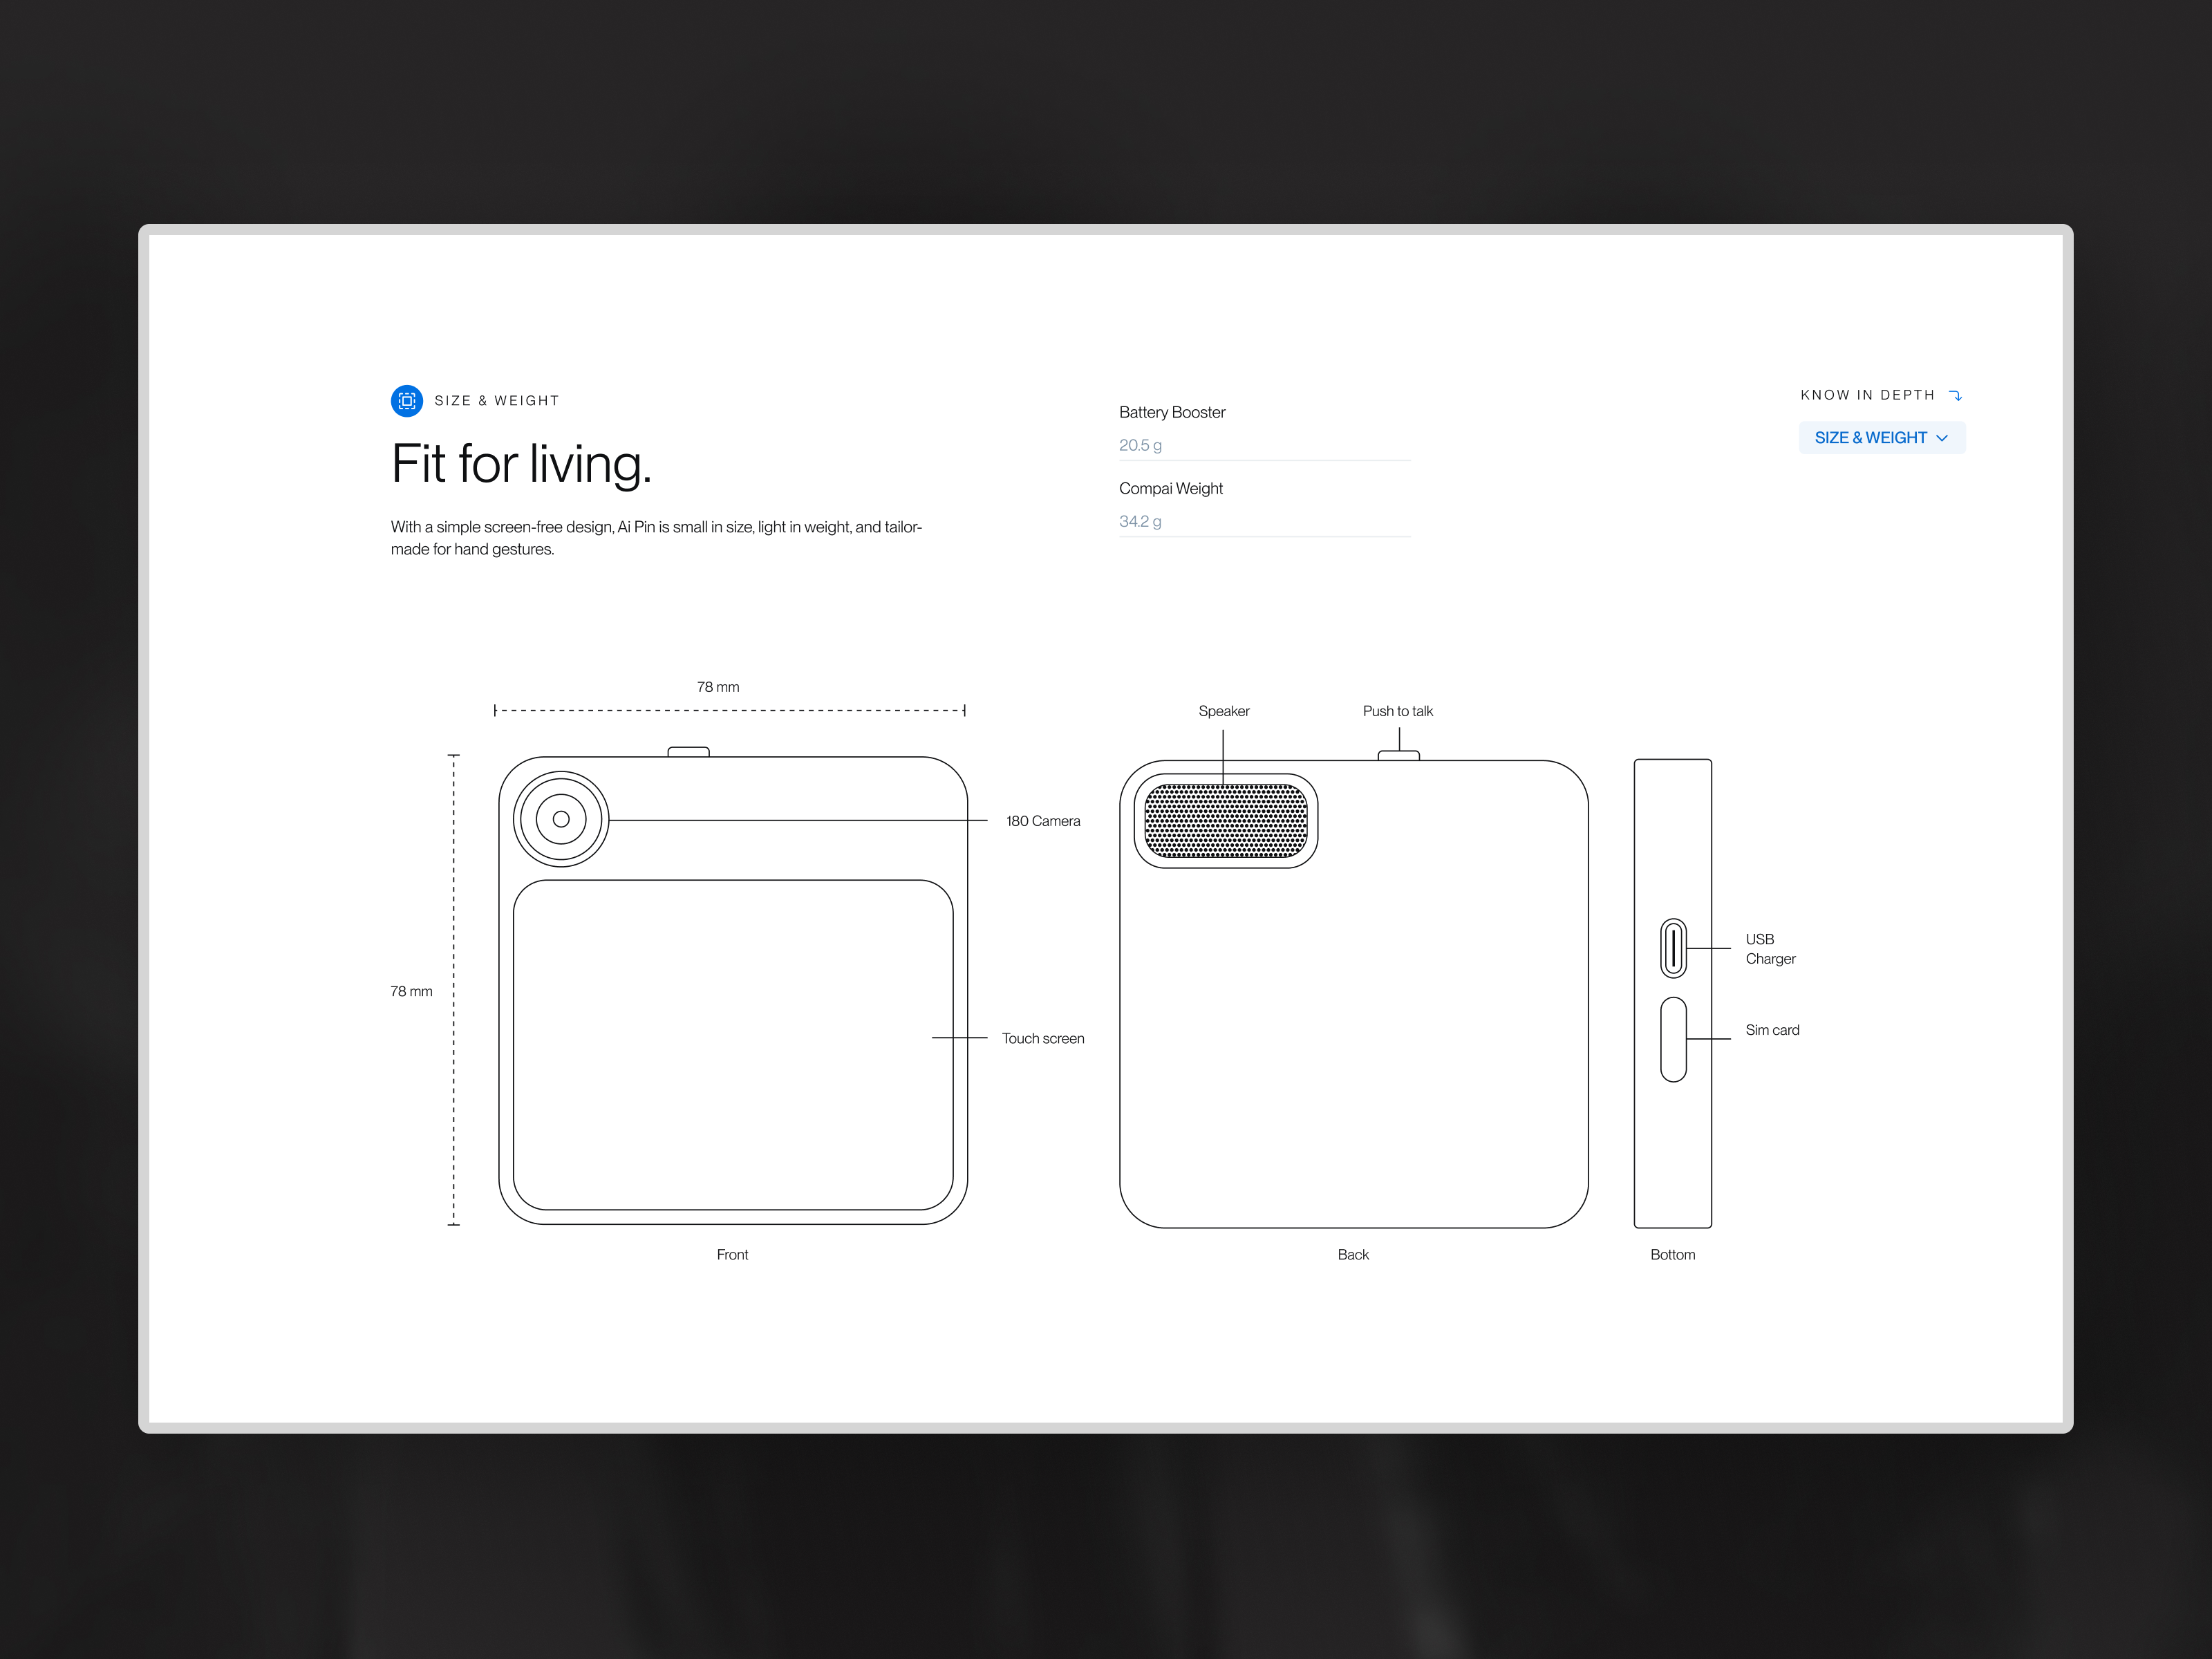Select the Bottom view label
2212x1659 pixels.
[1672, 1254]
